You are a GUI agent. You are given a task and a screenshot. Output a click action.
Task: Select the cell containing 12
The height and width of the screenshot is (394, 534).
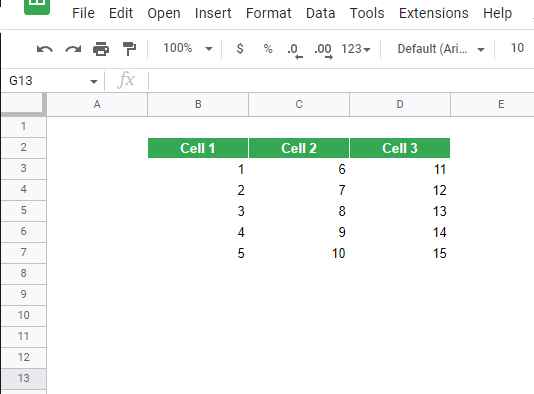[400, 190]
